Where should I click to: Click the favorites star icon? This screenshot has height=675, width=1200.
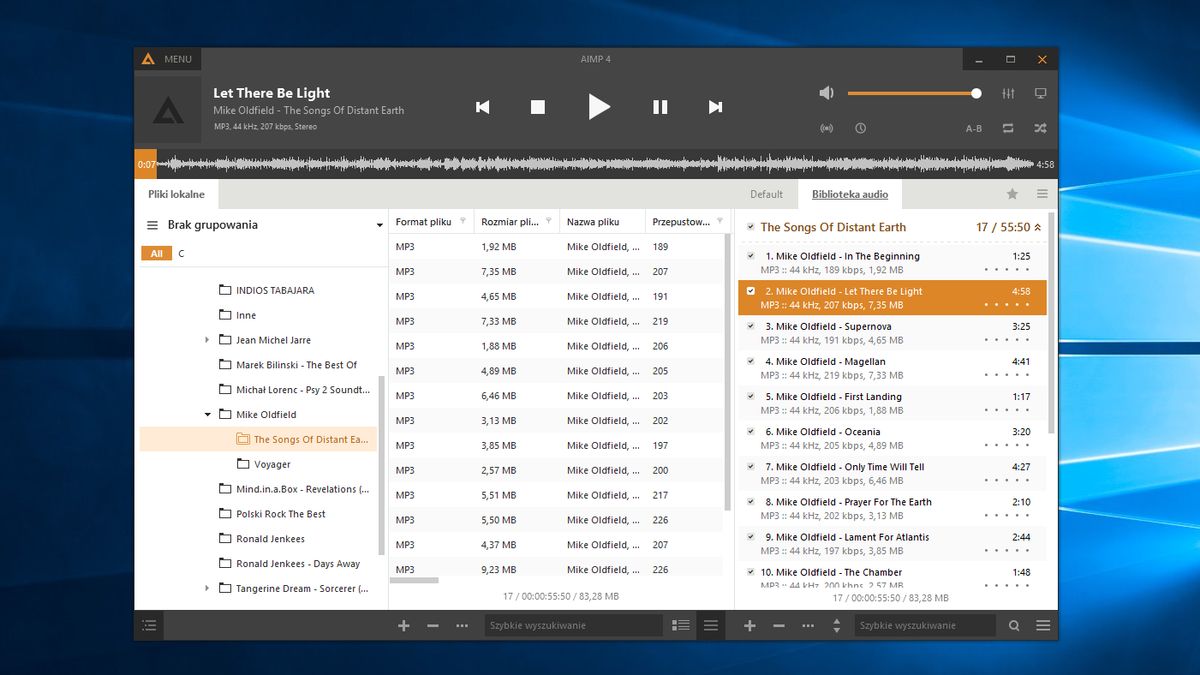click(1012, 194)
